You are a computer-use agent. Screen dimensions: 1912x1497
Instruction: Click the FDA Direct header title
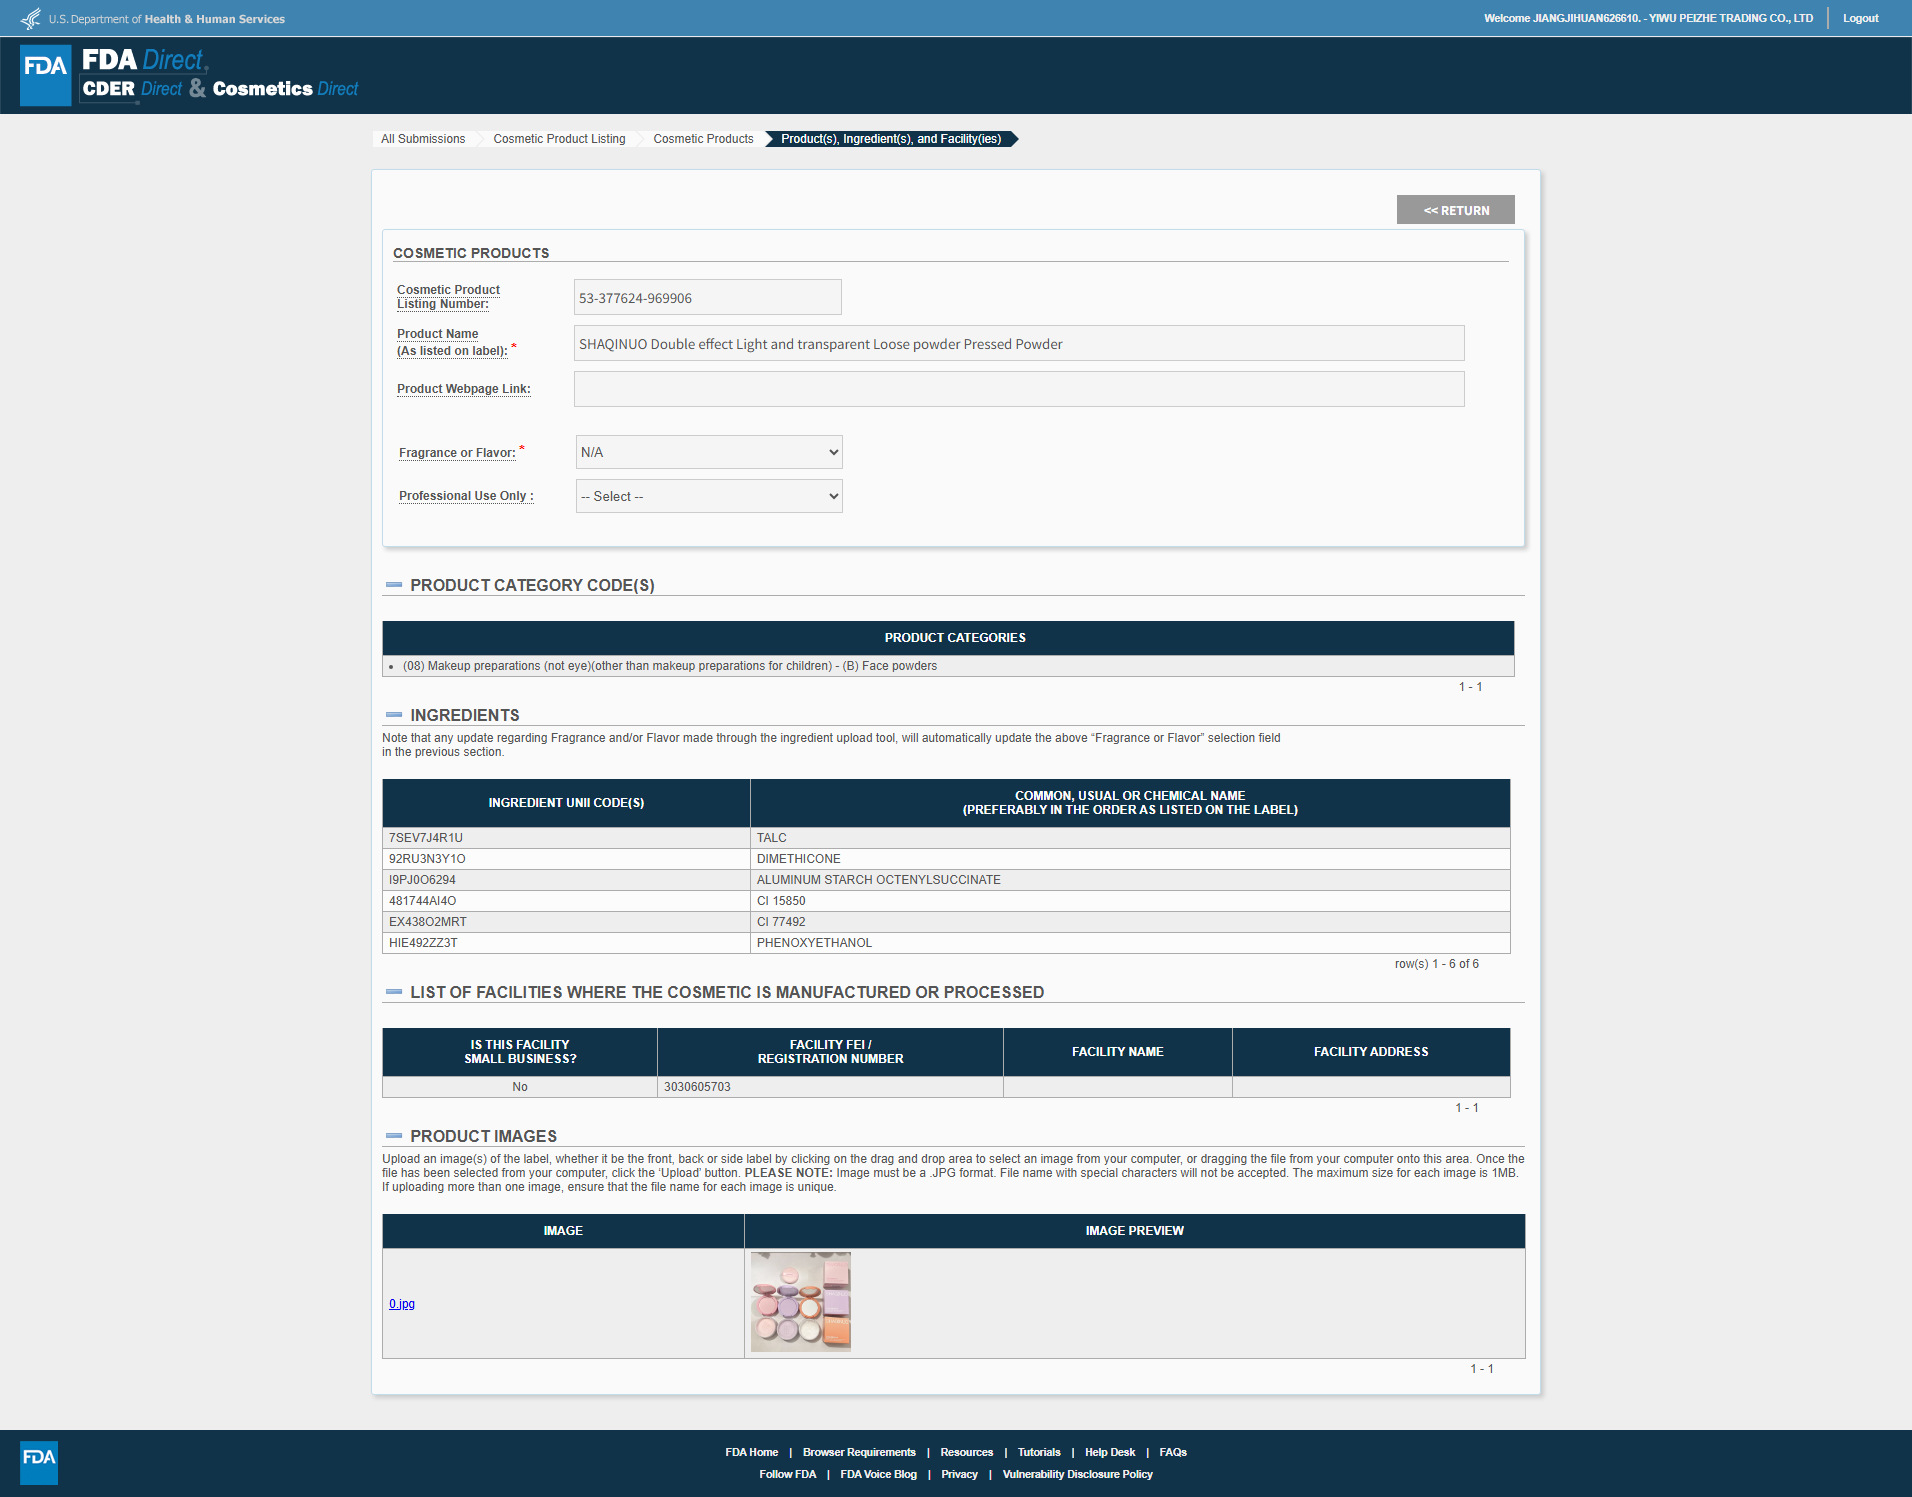(145, 60)
